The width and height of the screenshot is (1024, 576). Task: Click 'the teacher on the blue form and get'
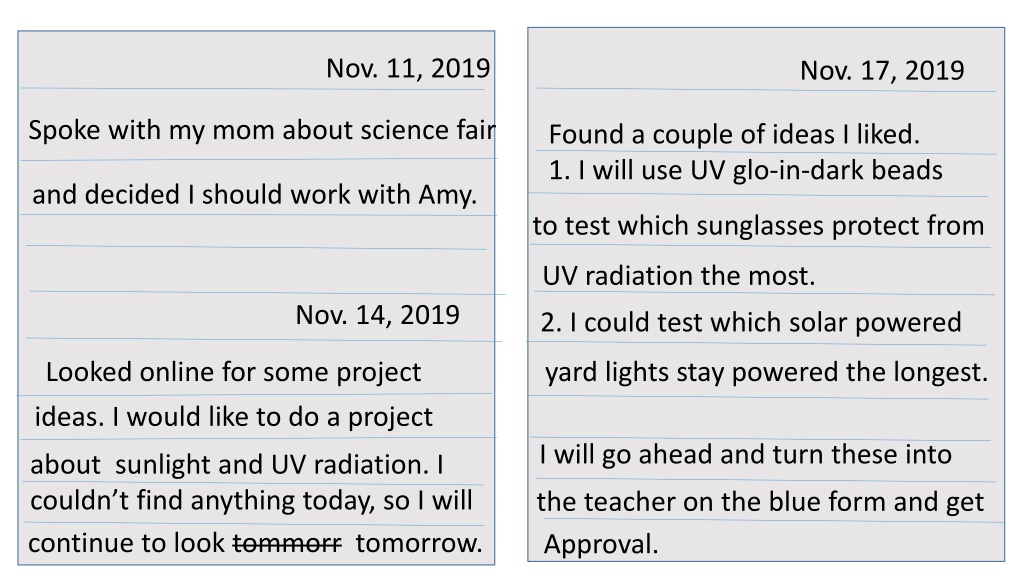click(760, 502)
